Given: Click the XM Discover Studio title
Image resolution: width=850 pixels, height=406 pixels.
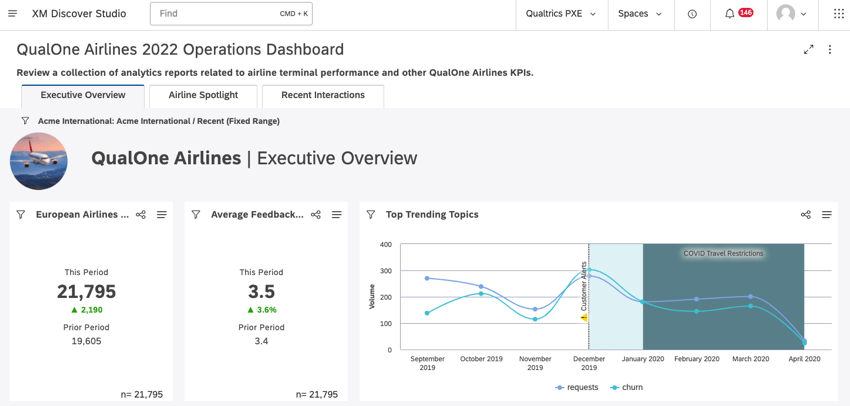Looking at the screenshot, I should point(79,14).
